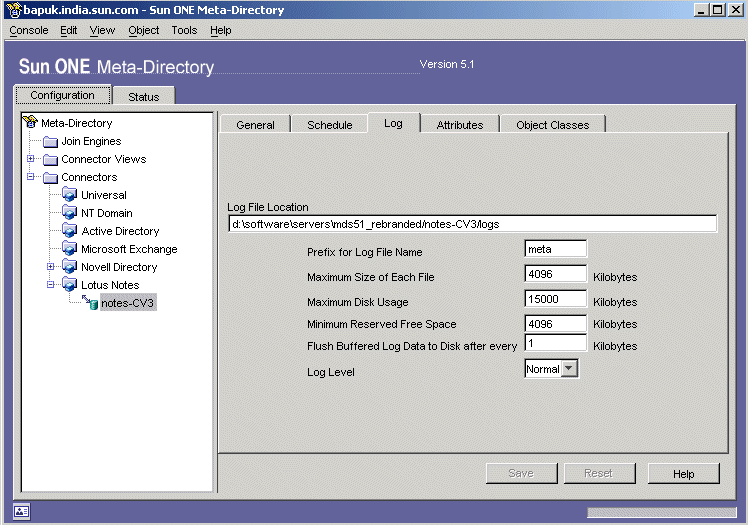Click the 'Log File Location' label

pyautogui.click(x=268, y=207)
